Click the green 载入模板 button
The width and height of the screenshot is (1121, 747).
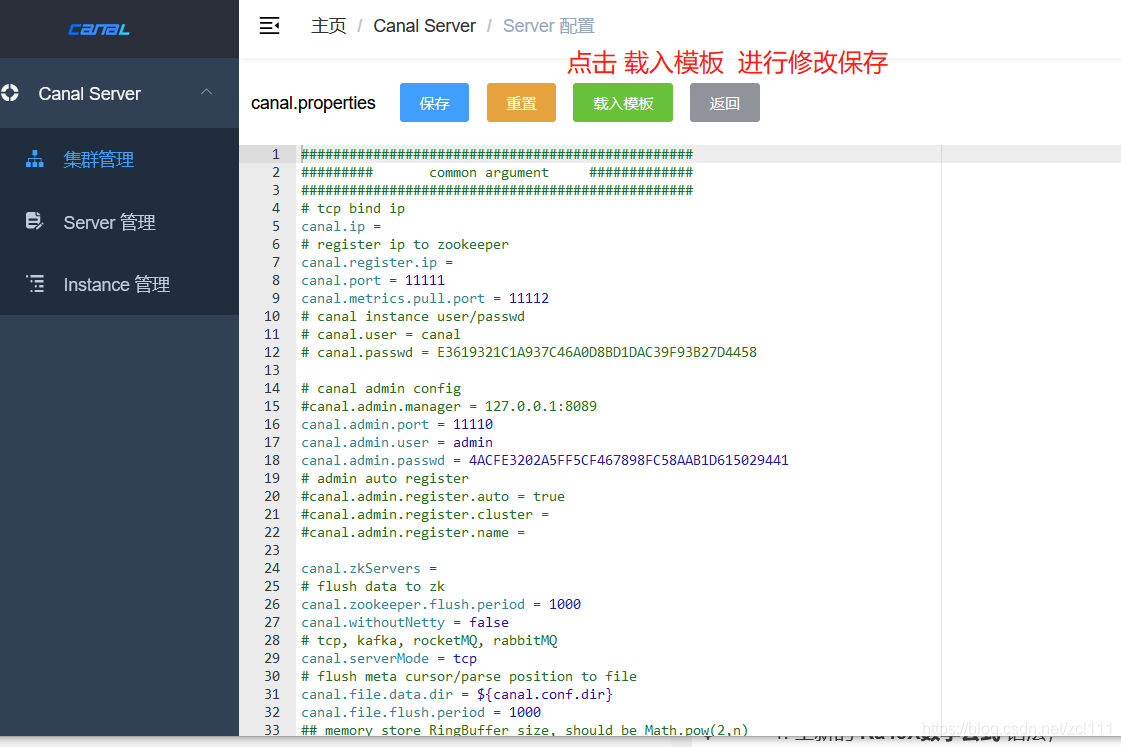tap(623, 103)
